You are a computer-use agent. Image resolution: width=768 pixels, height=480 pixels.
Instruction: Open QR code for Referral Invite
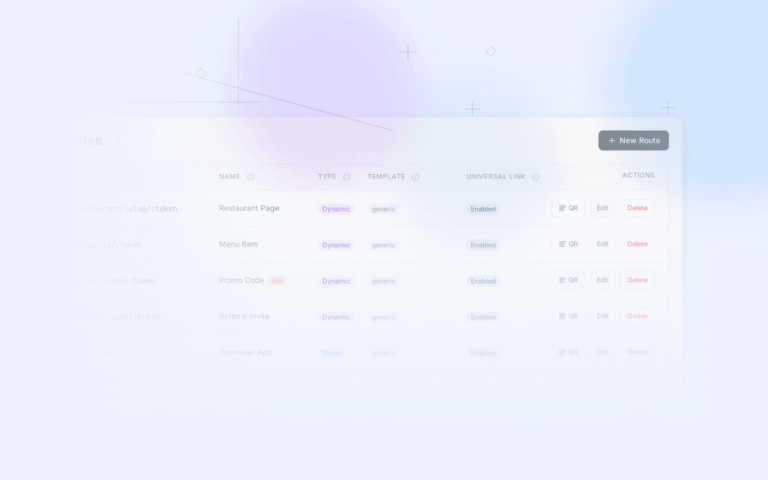568,316
